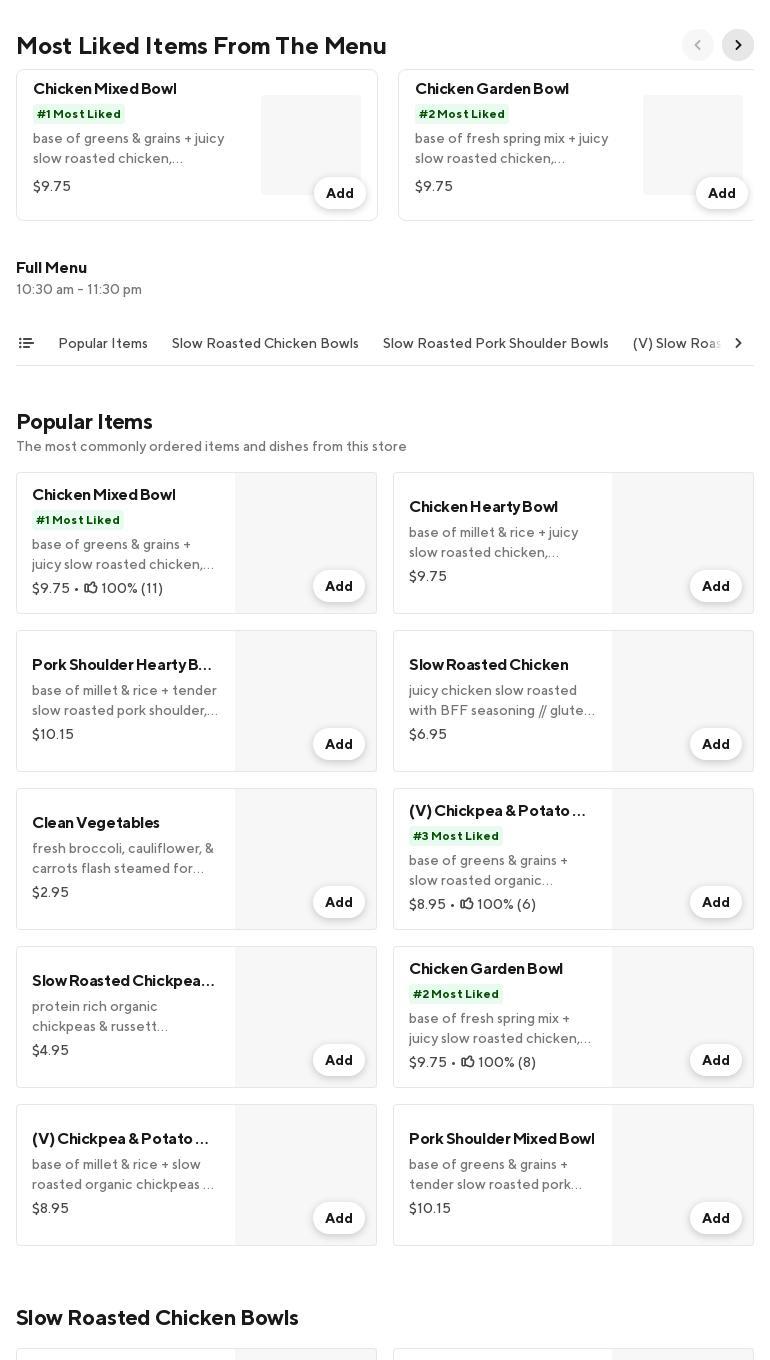
Task: Click the Slow Roasted Chicken item image
Action: (x=682, y=690)
